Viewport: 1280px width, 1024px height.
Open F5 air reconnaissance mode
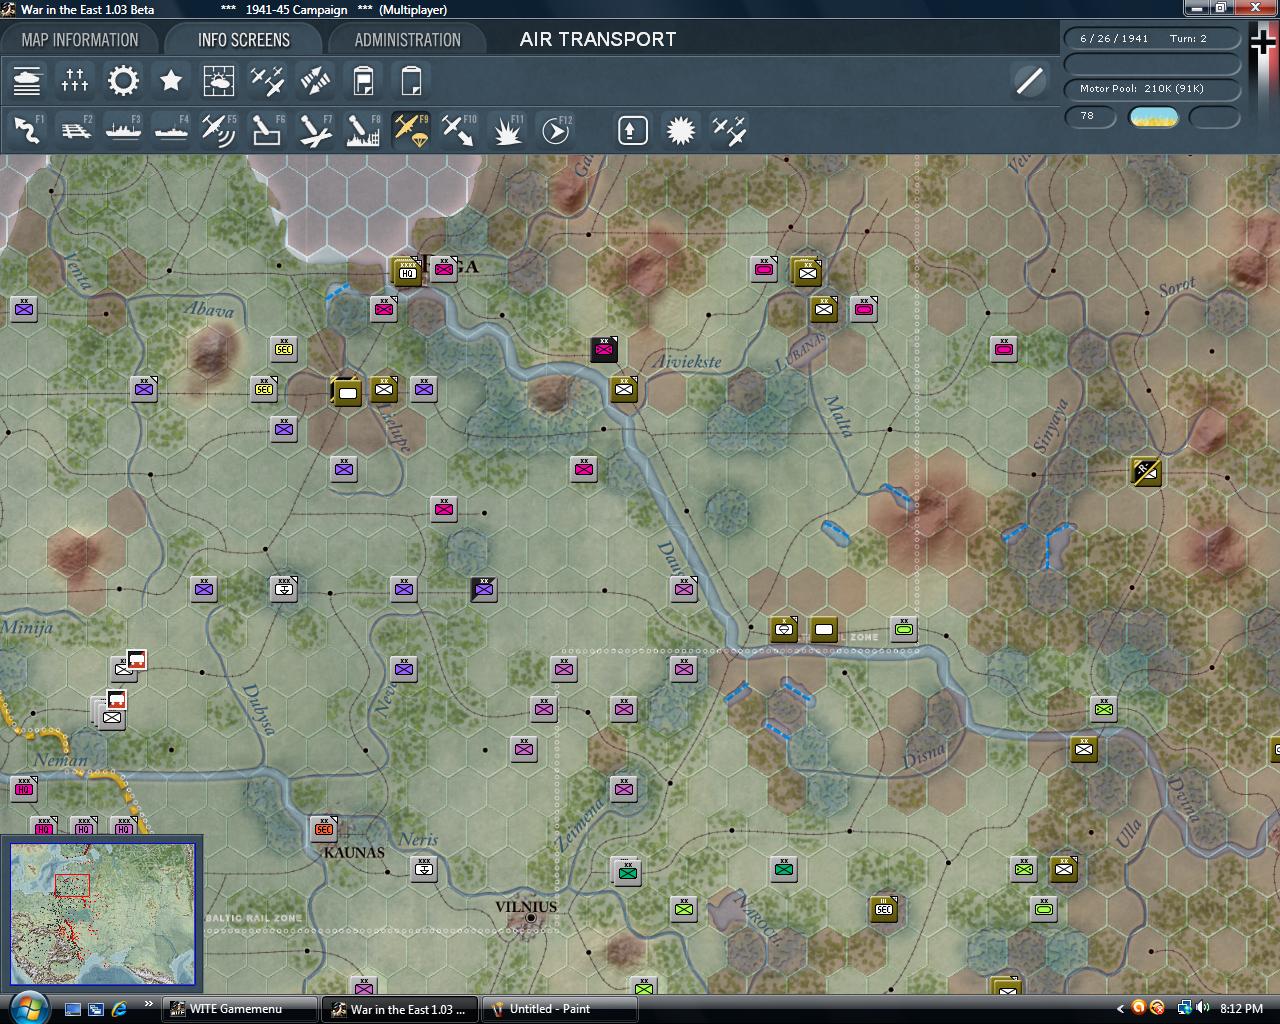(219, 128)
